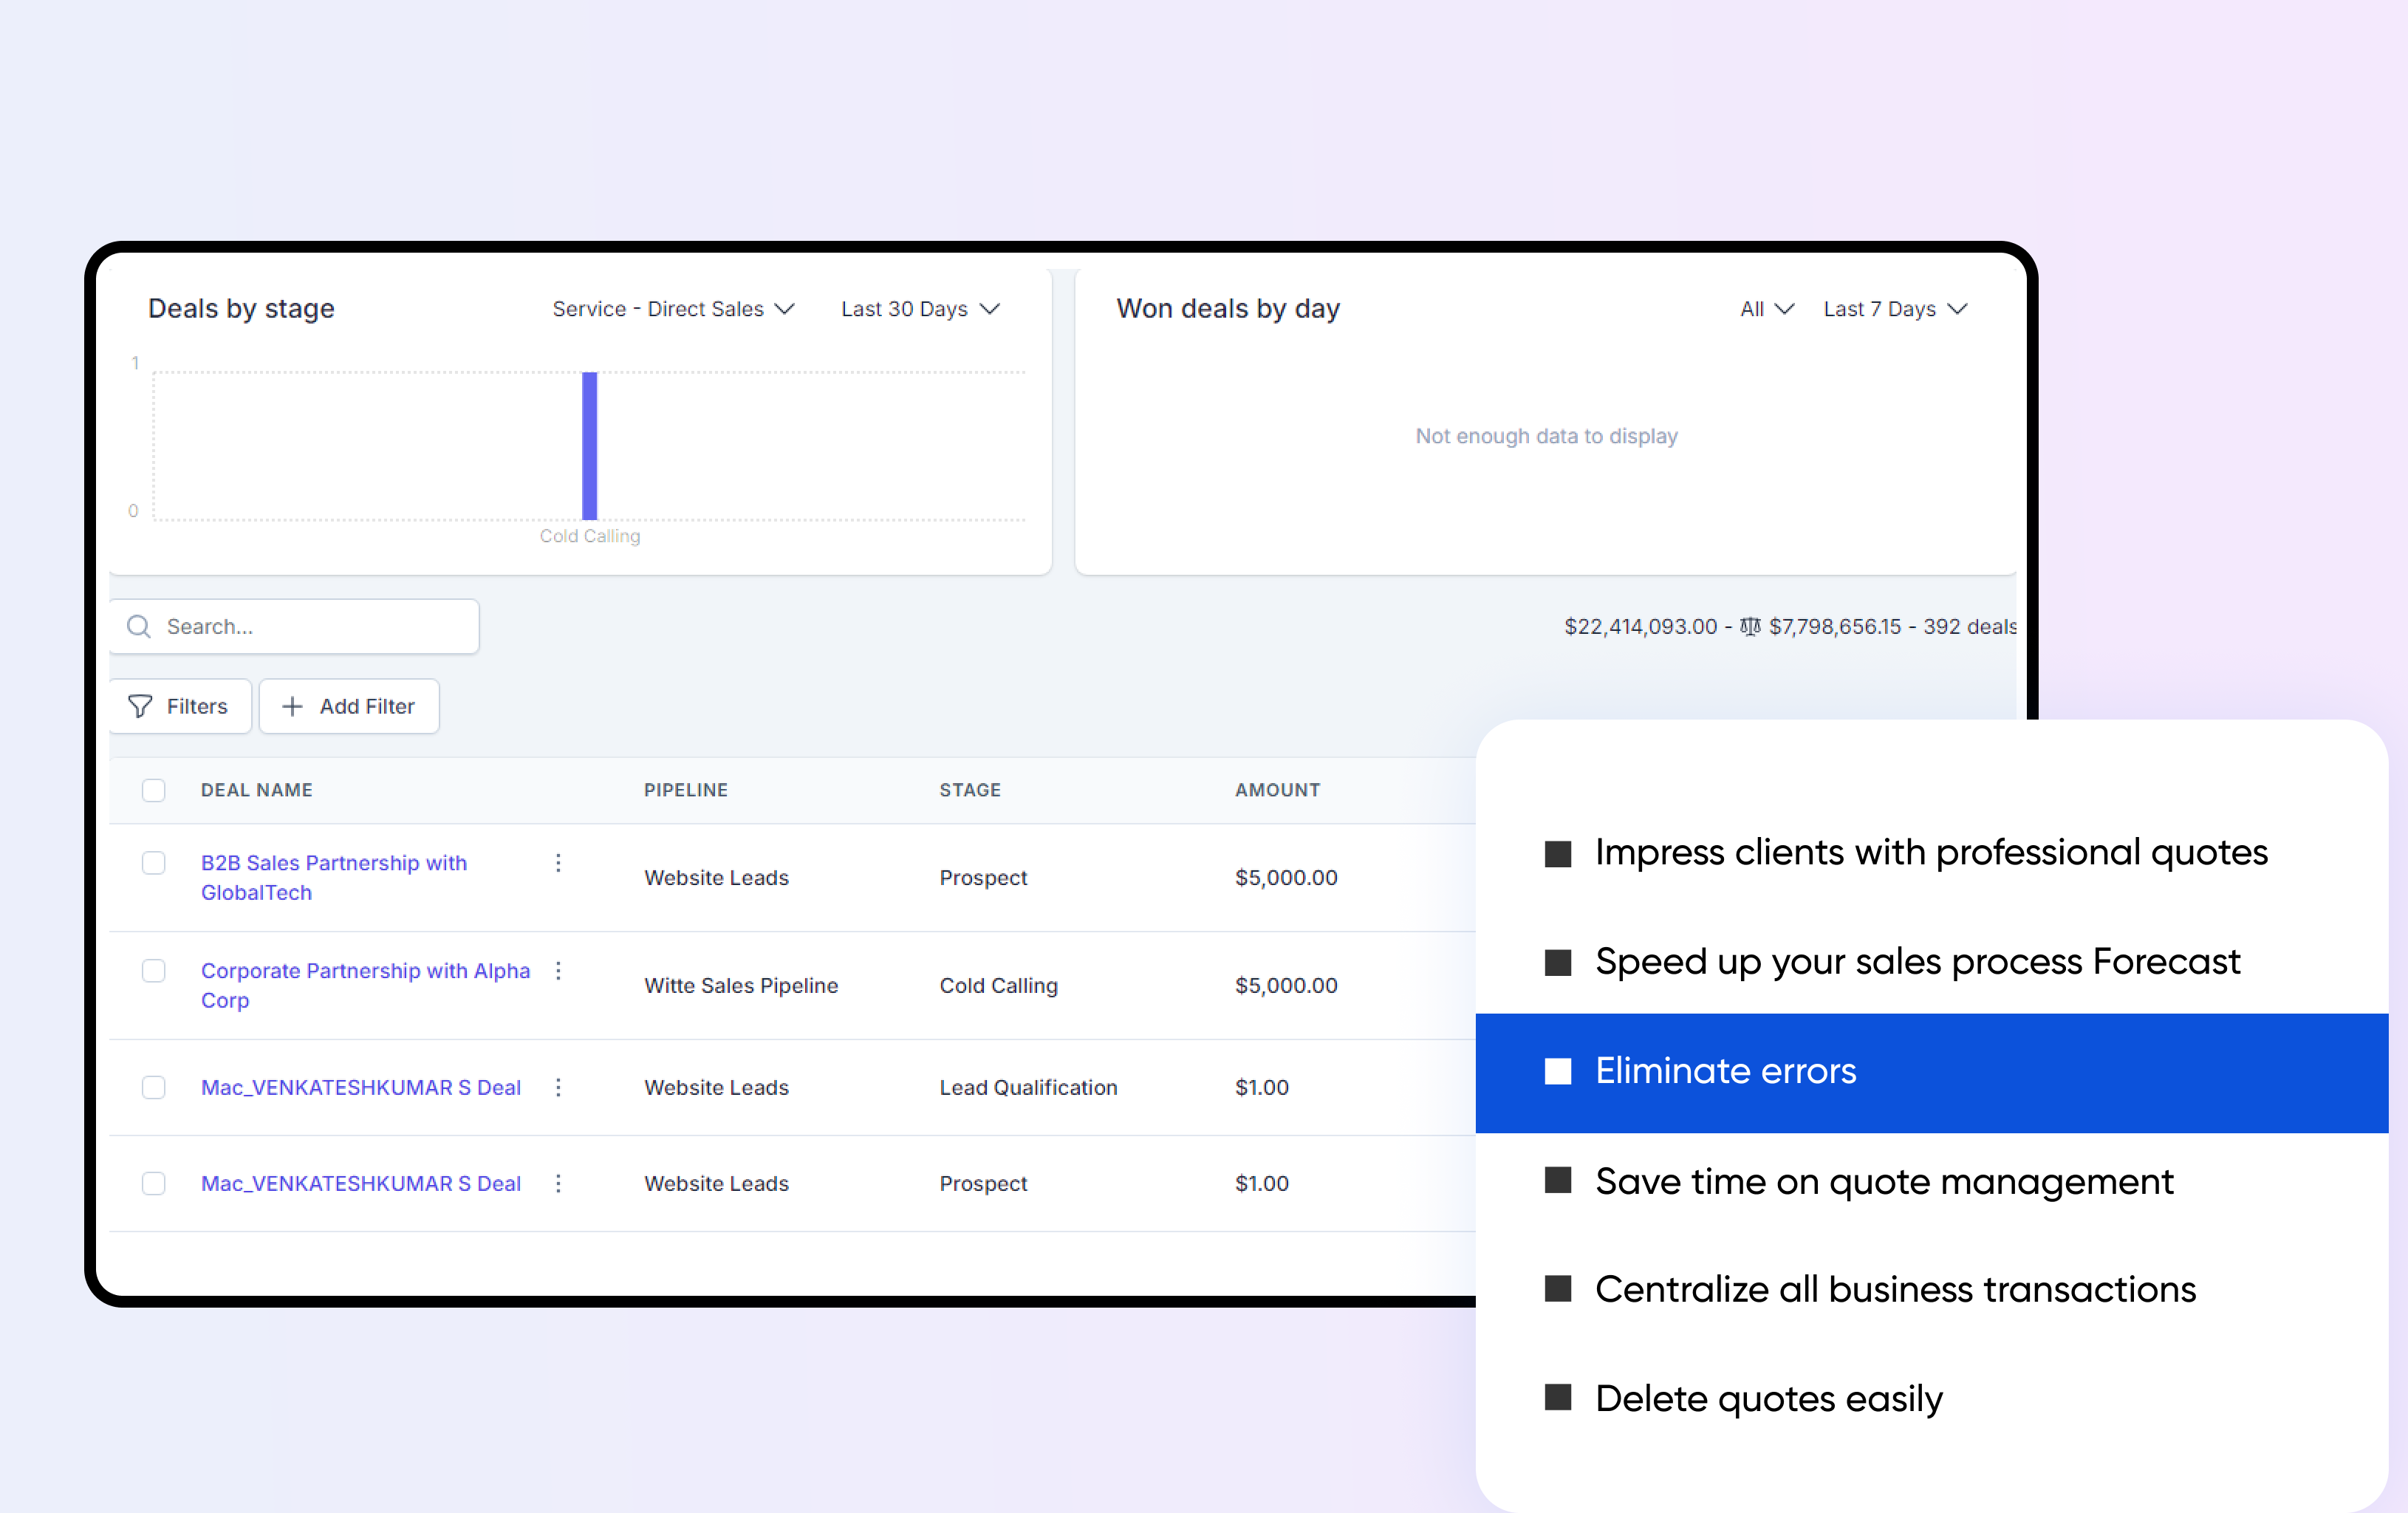This screenshot has width=2408, height=1513.
Task: Open three-dot menu for B2B Sales Partnership deal
Action: point(558,863)
